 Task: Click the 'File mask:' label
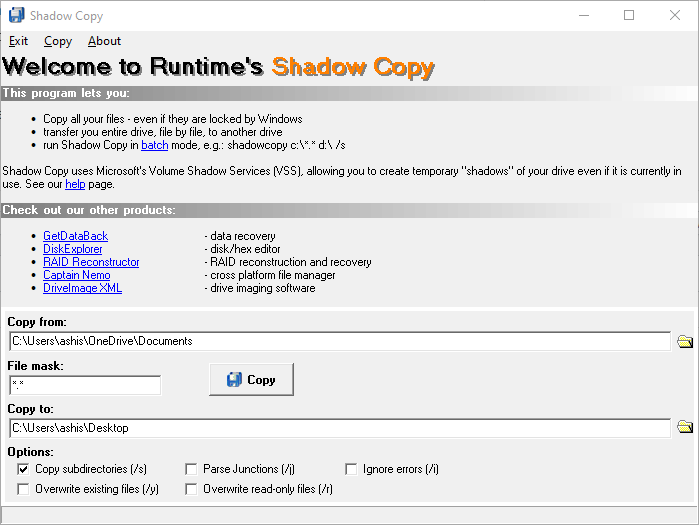pyautogui.click(x=36, y=366)
